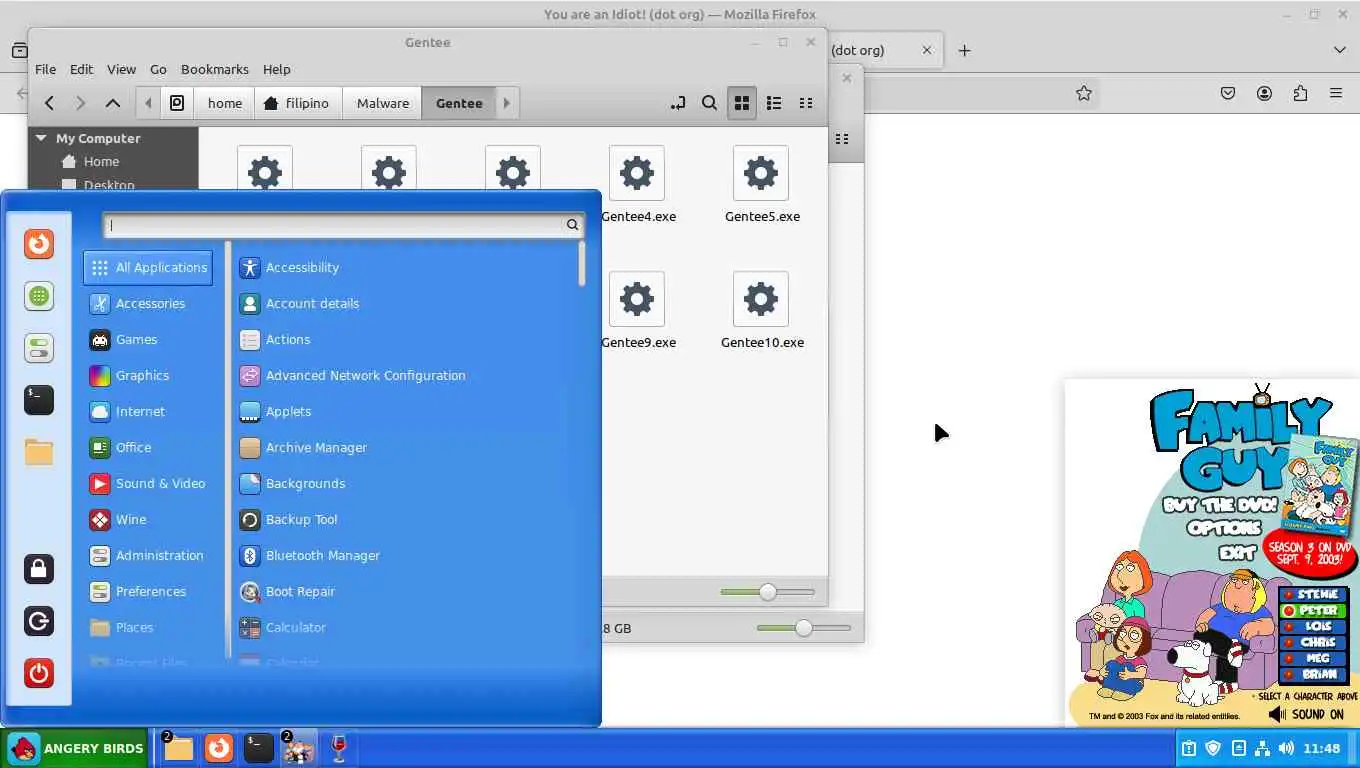1360x768 pixels.
Task: Click the Terminal icon in the taskbar
Action: (x=258, y=748)
